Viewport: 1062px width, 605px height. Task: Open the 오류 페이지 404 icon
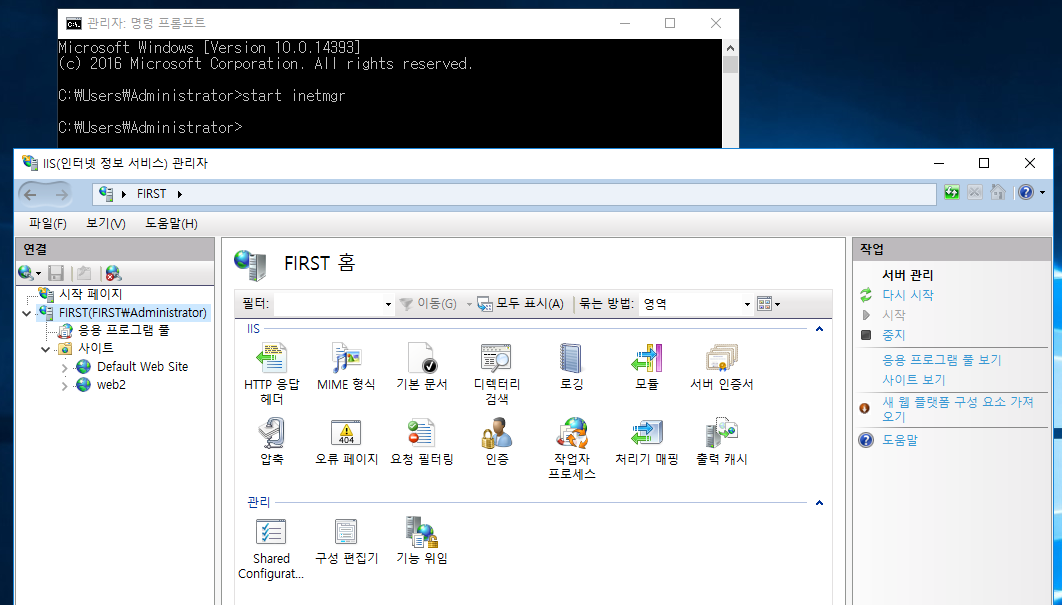point(346,433)
